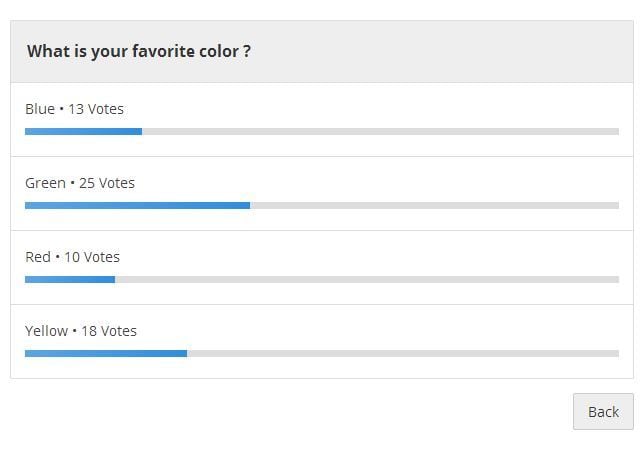This screenshot has height=453, width=643.
Task: Click the gray unfilled part of Red's bar
Action: point(367,280)
